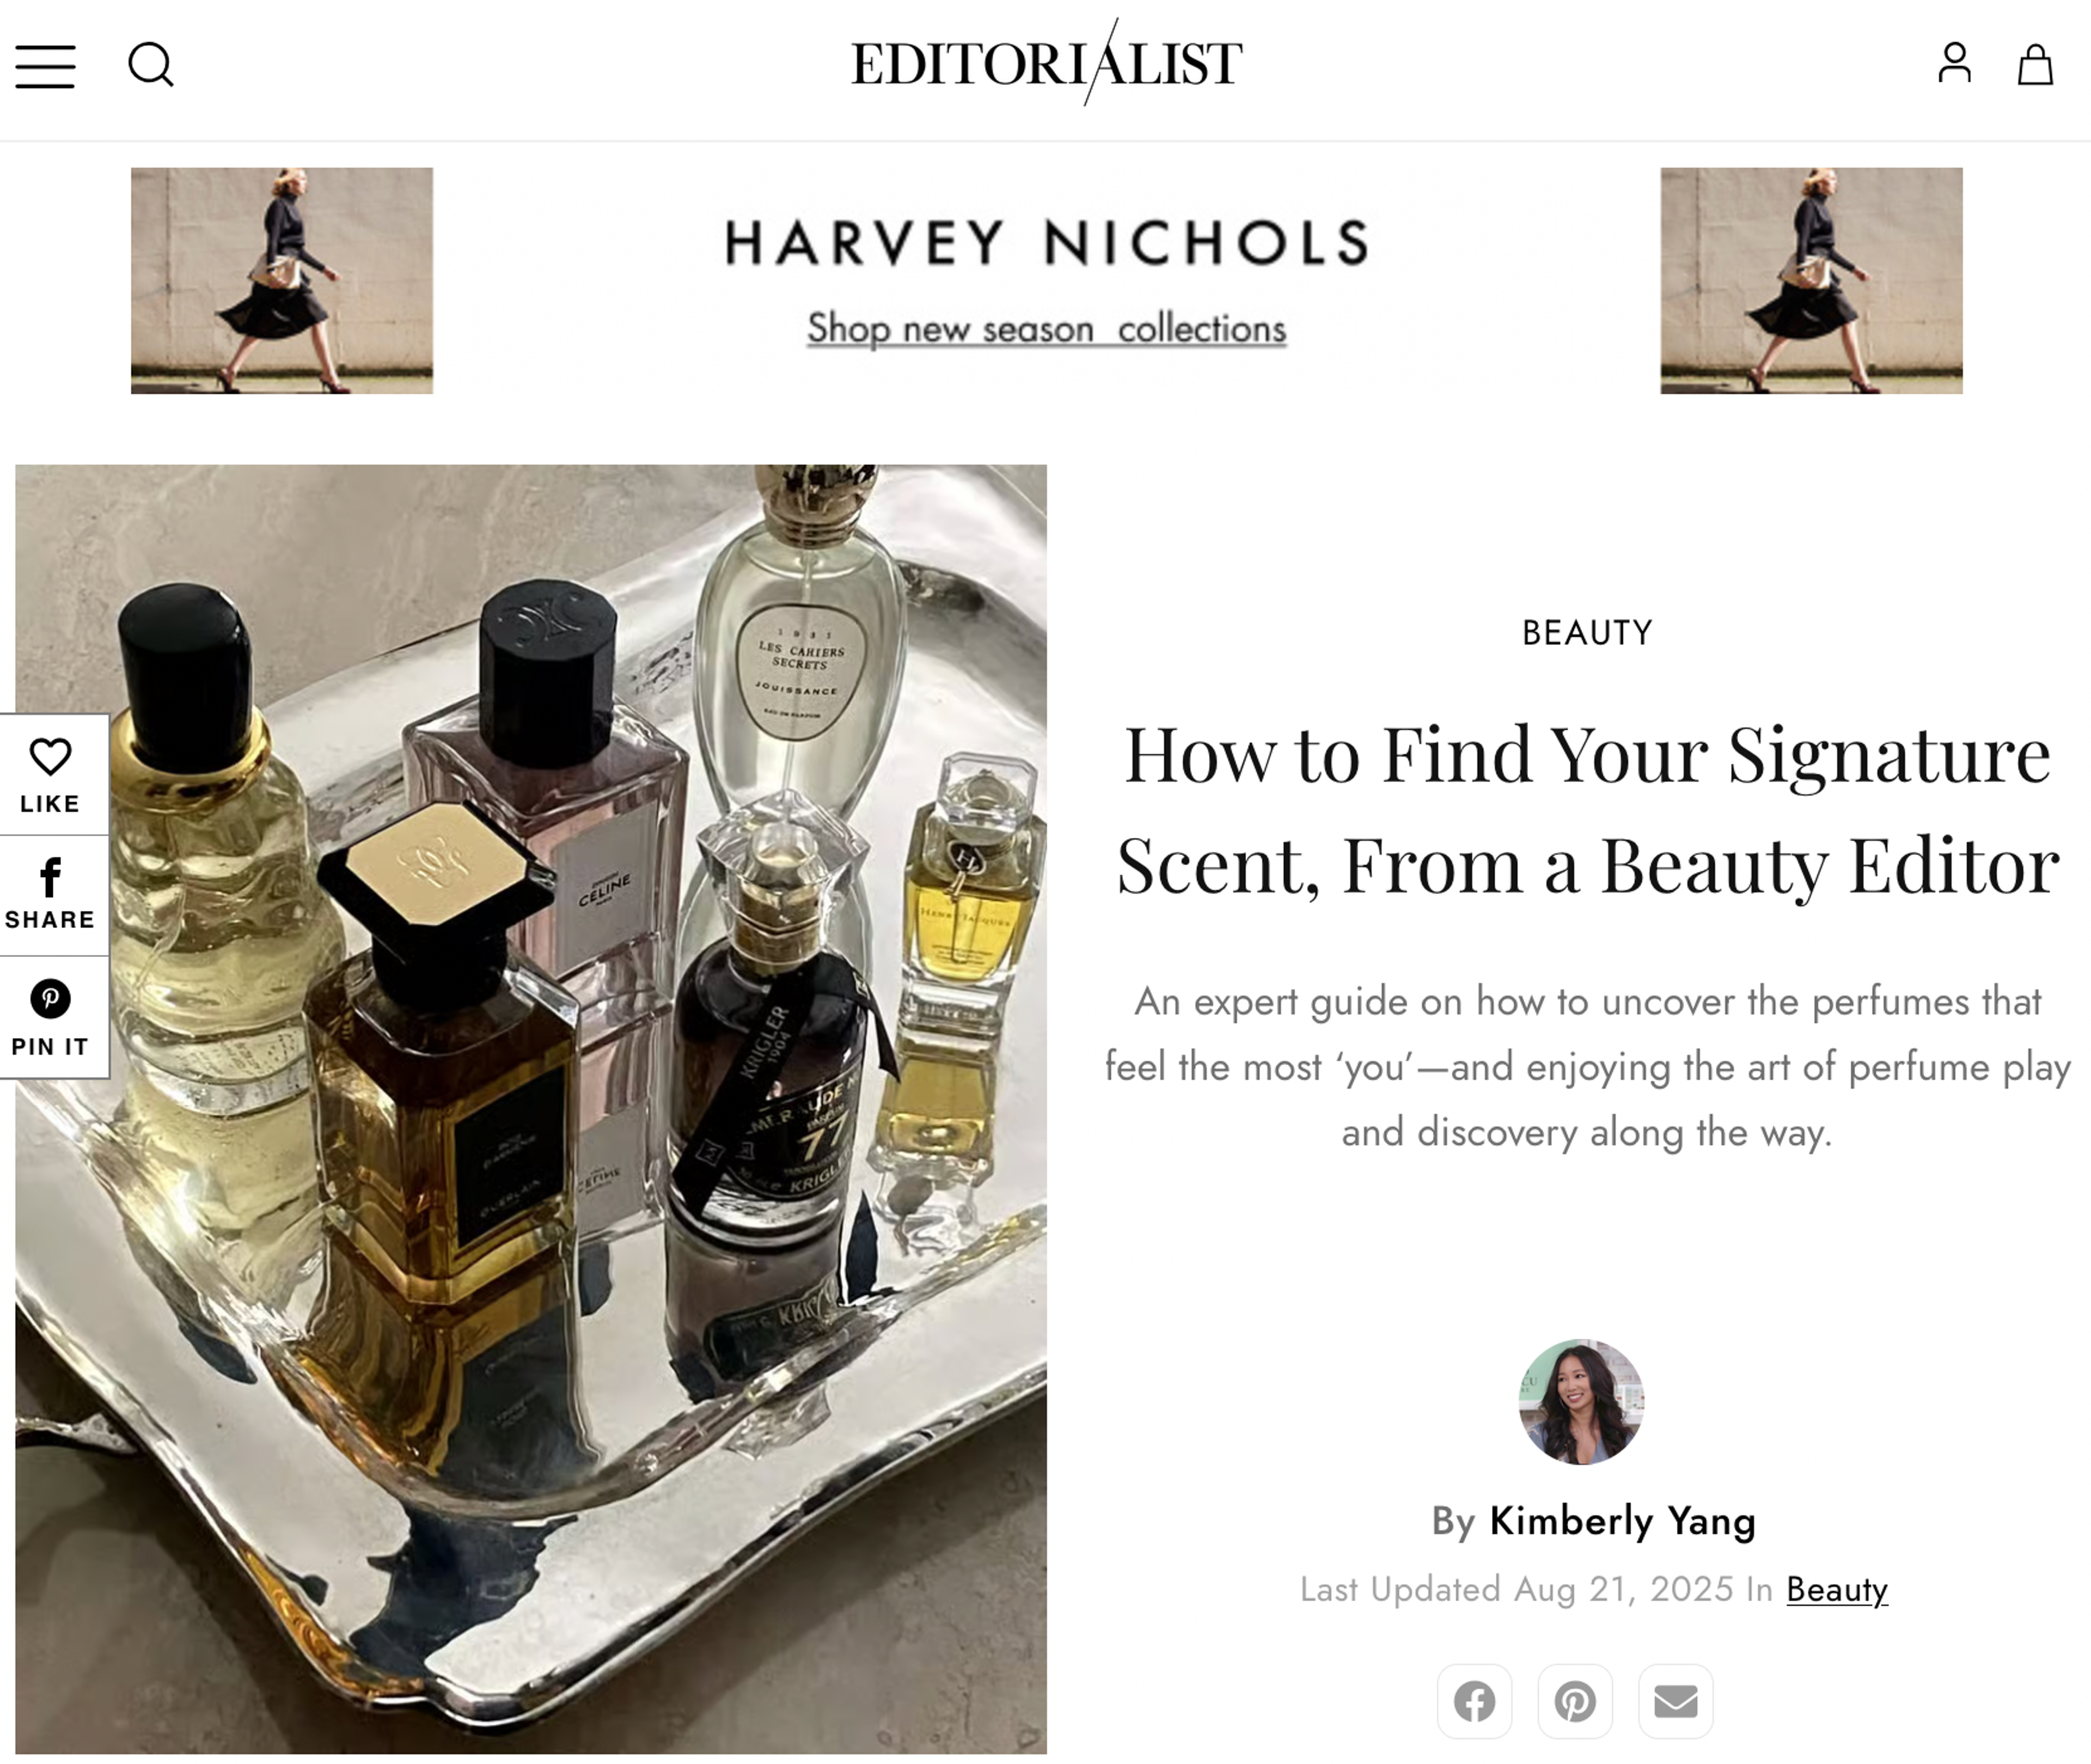Viewport: 2091px width, 1764px height.
Task: Follow the underlined Beauty link
Action: click(x=1837, y=1589)
